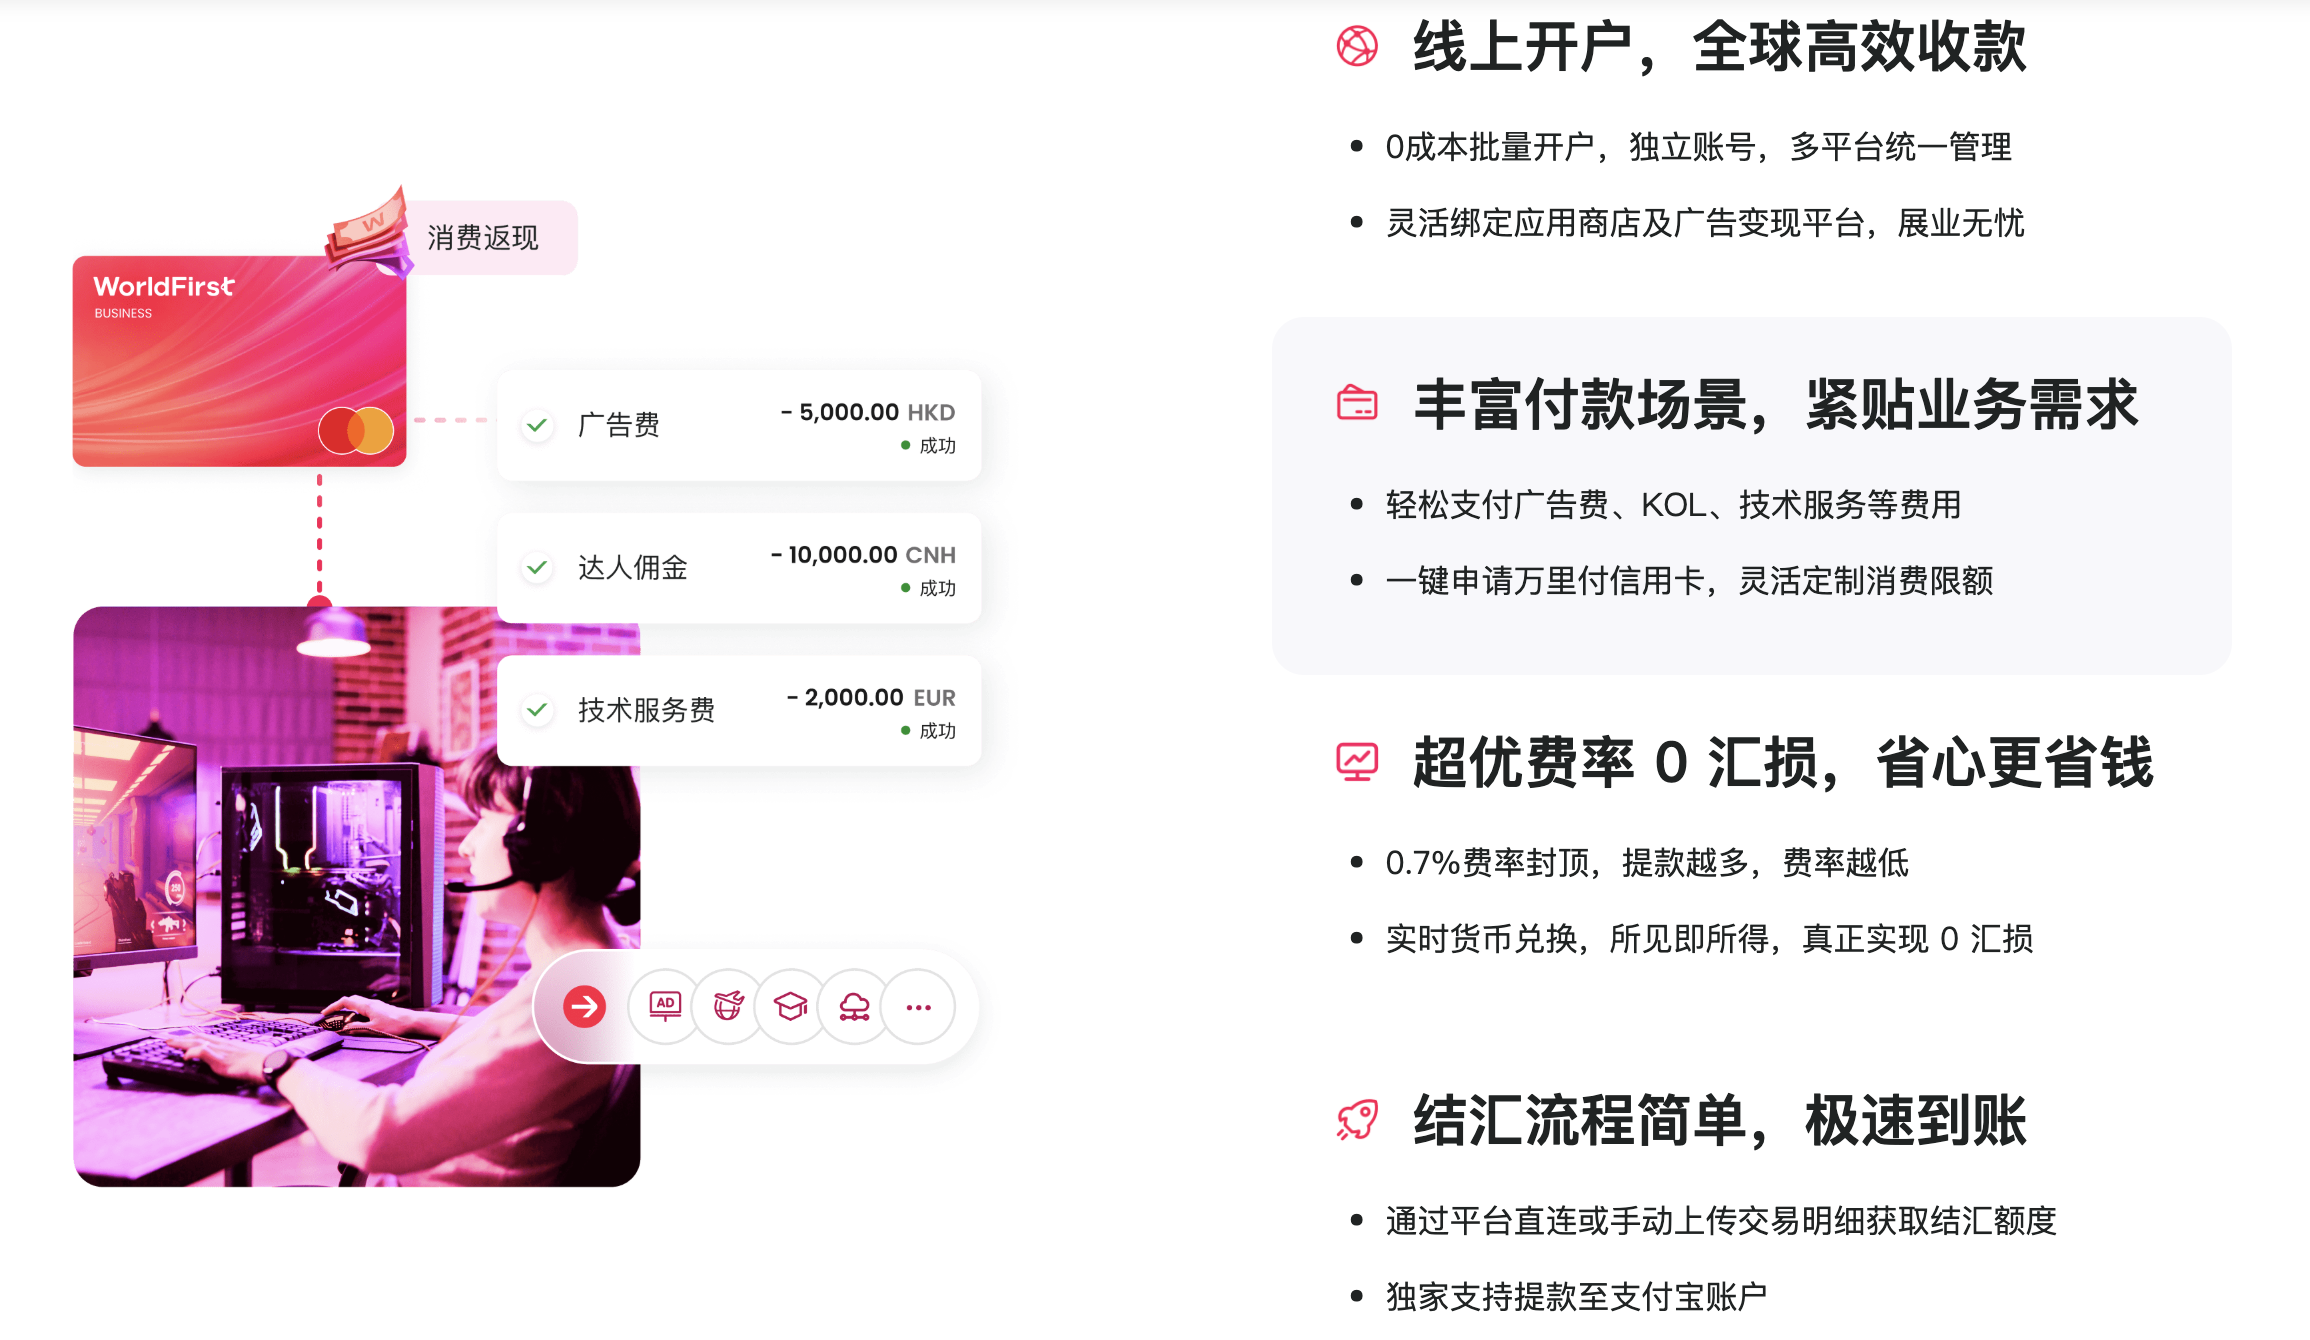
Task: Click the WorldFirst Business card image
Action: (x=240, y=361)
